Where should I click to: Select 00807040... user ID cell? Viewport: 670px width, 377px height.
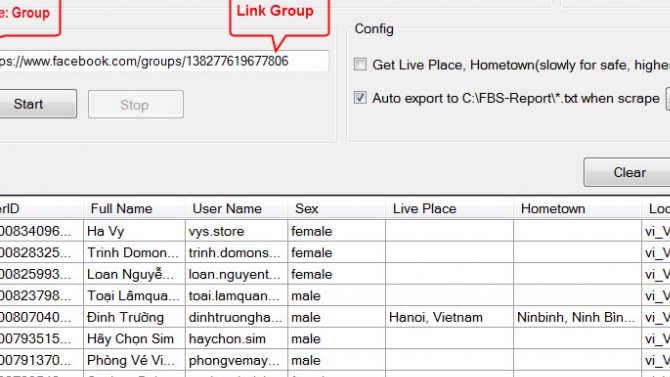[41, 317]
